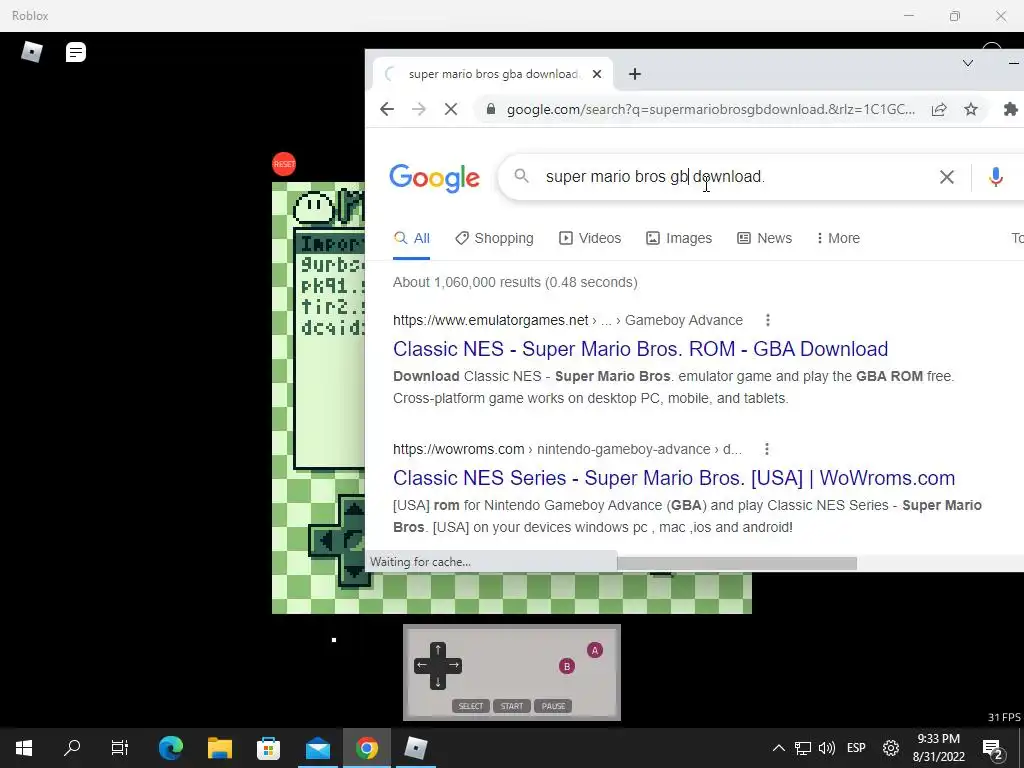The width and height of the screenshot is (1024, 768).
Task: Click the site lock icon in the address bar
Action: coord(491,109)
